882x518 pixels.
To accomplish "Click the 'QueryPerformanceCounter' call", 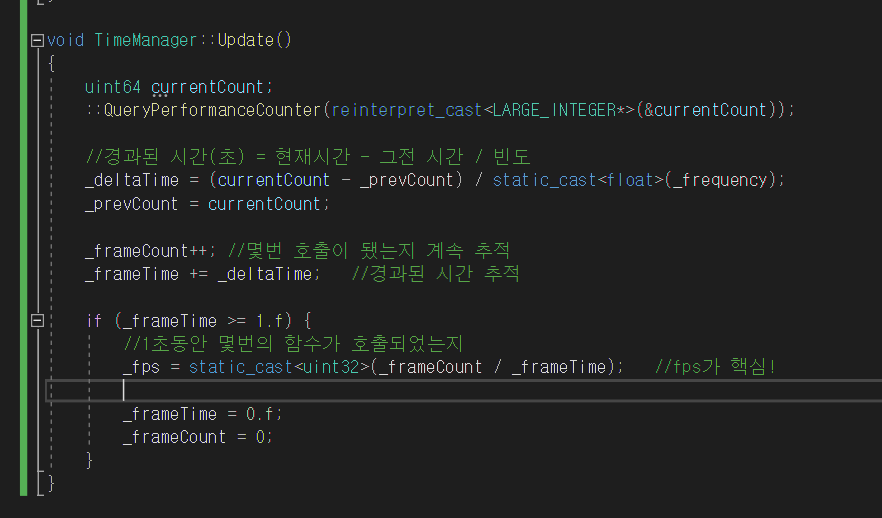I will click(x=212, y=110).
